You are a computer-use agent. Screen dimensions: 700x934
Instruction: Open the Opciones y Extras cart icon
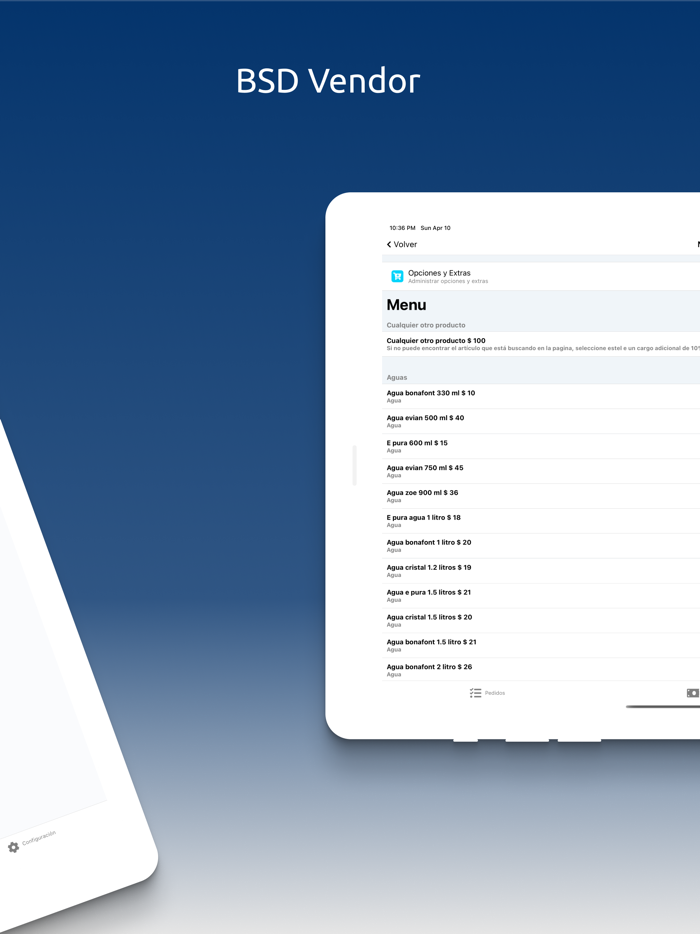(x=397, y=276)
